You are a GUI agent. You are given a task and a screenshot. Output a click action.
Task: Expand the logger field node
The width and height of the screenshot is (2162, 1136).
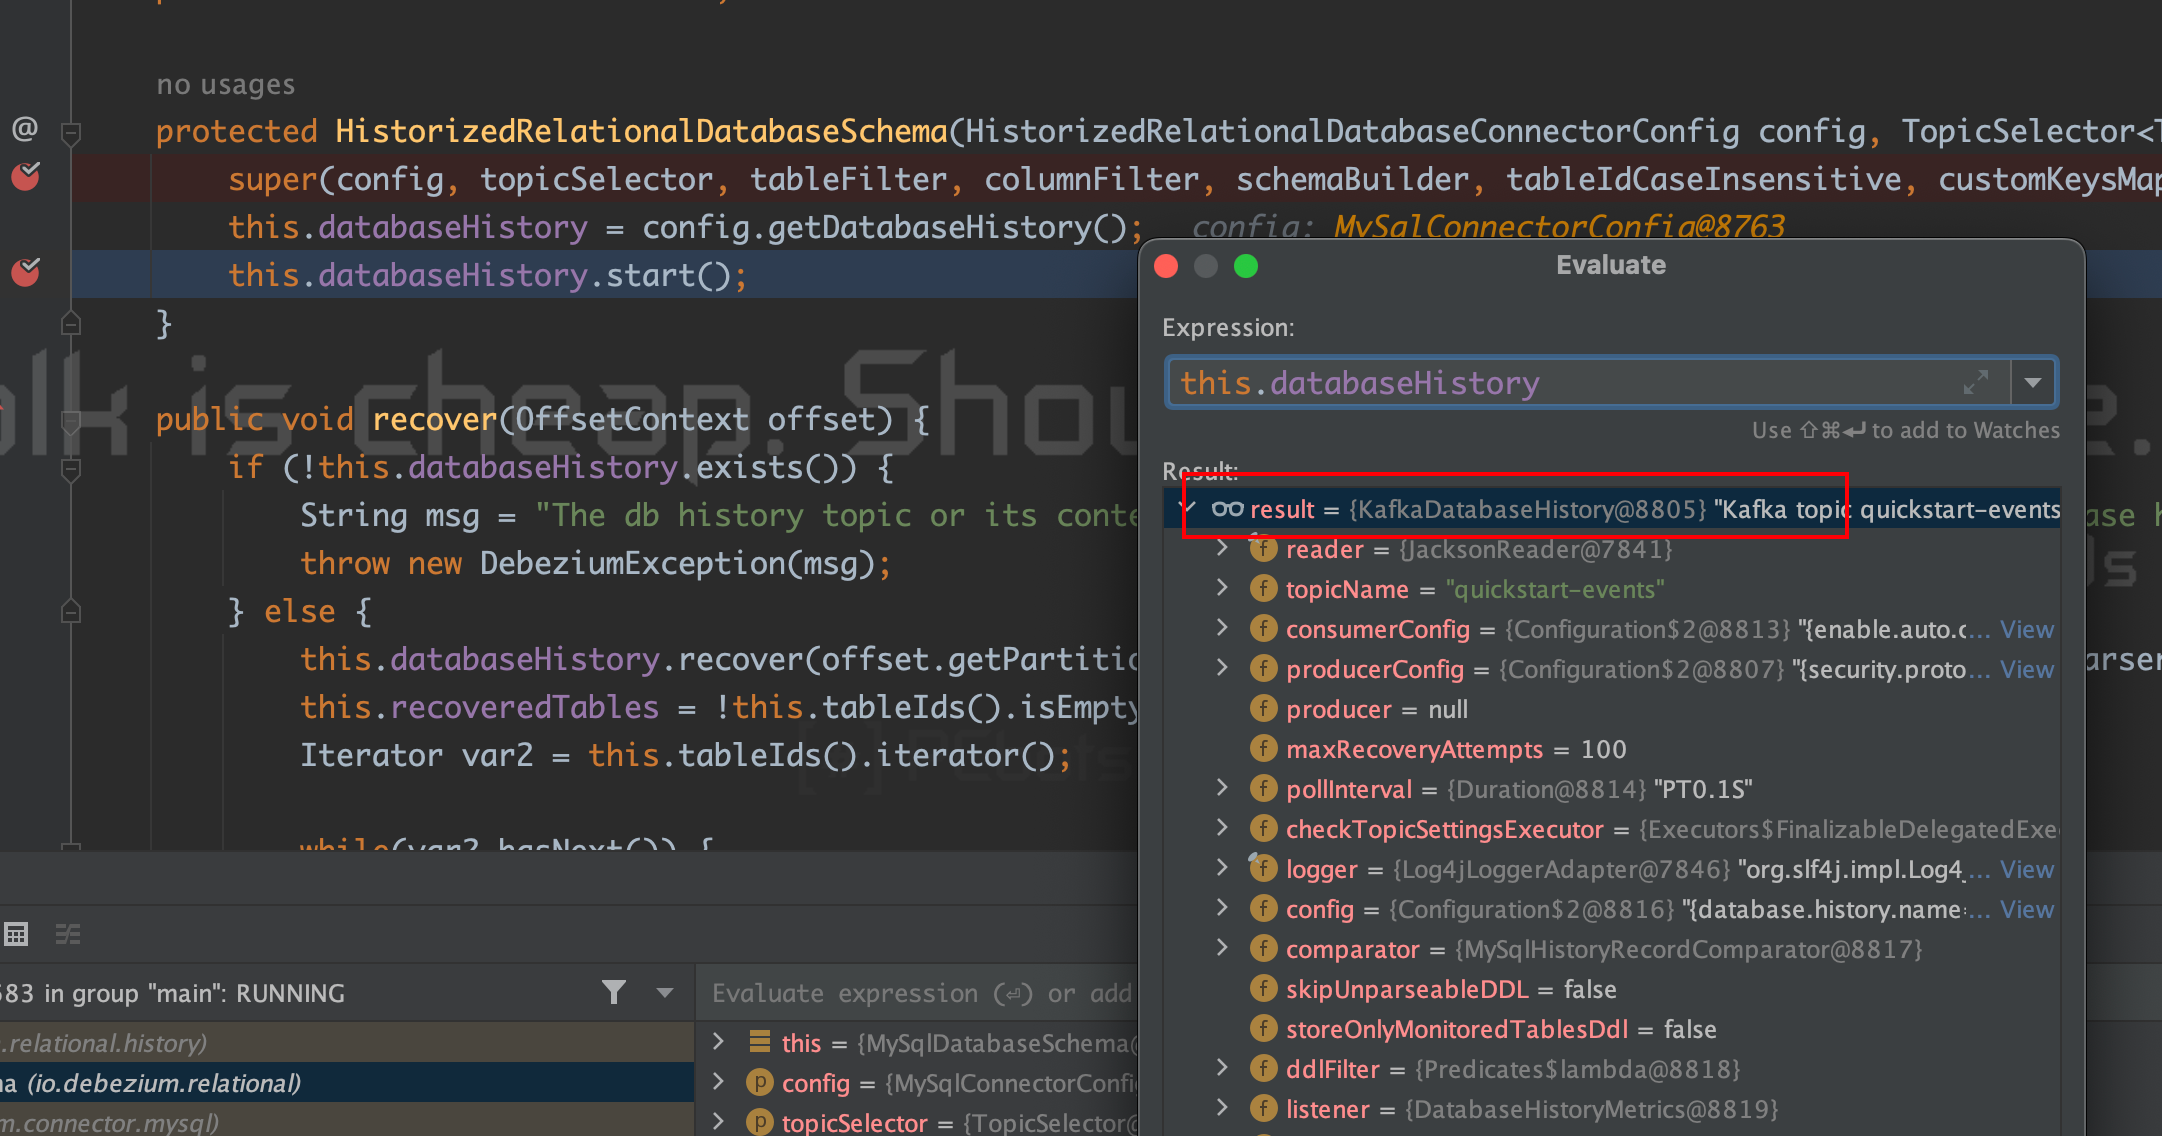1222,868
